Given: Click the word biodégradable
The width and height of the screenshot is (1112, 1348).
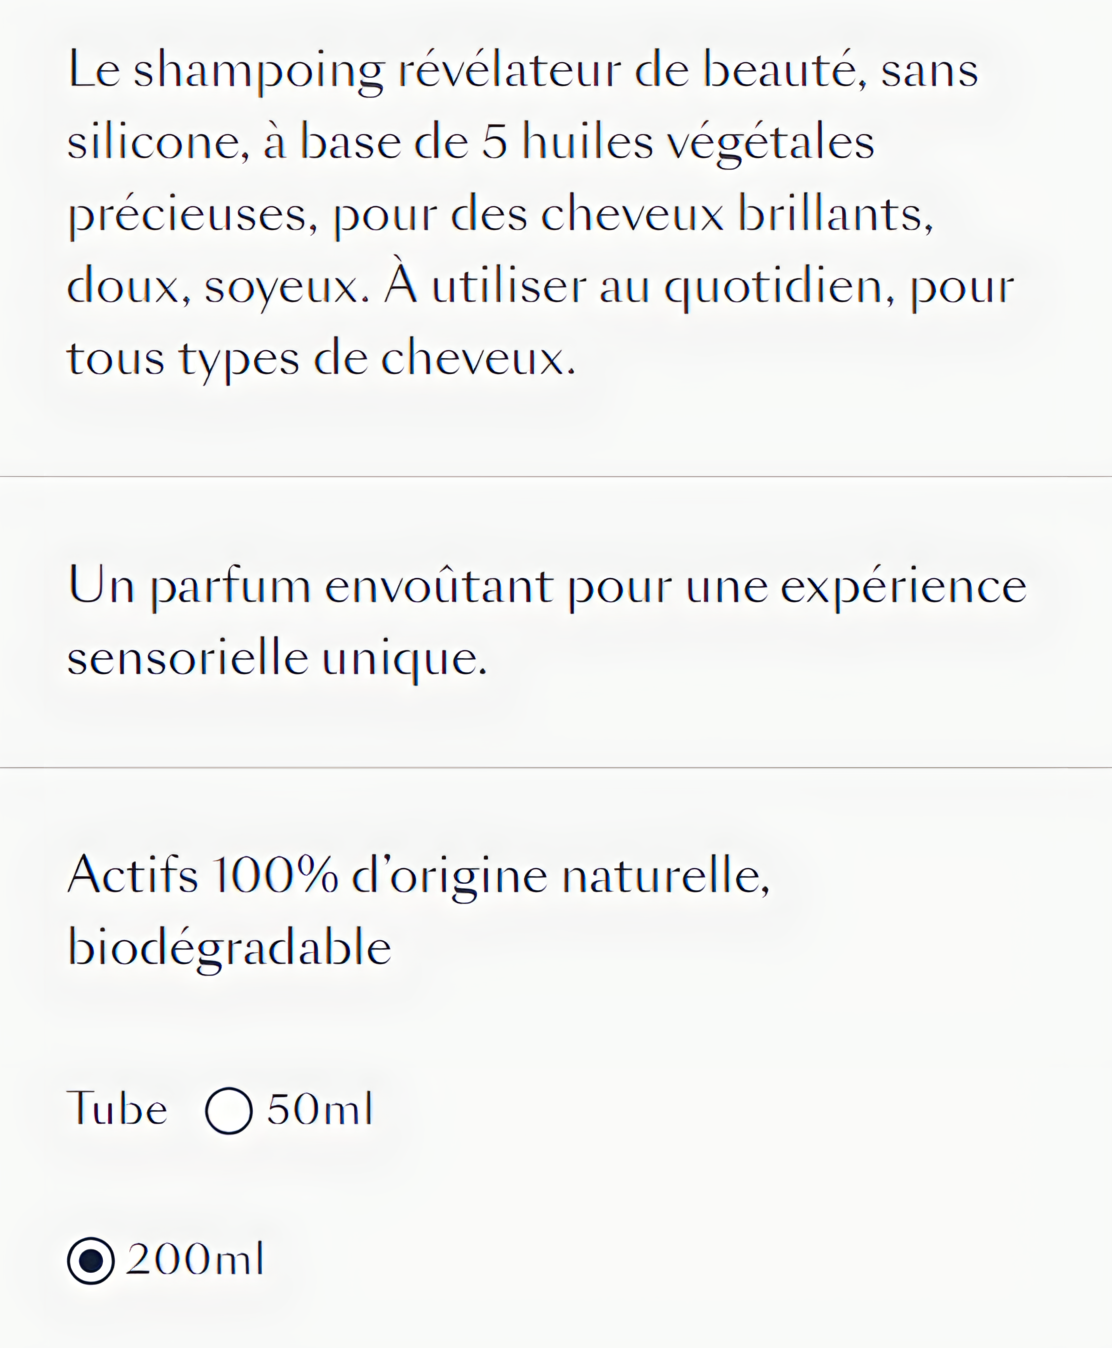Looking at the screenshot, I should click(x=229, y=947).
